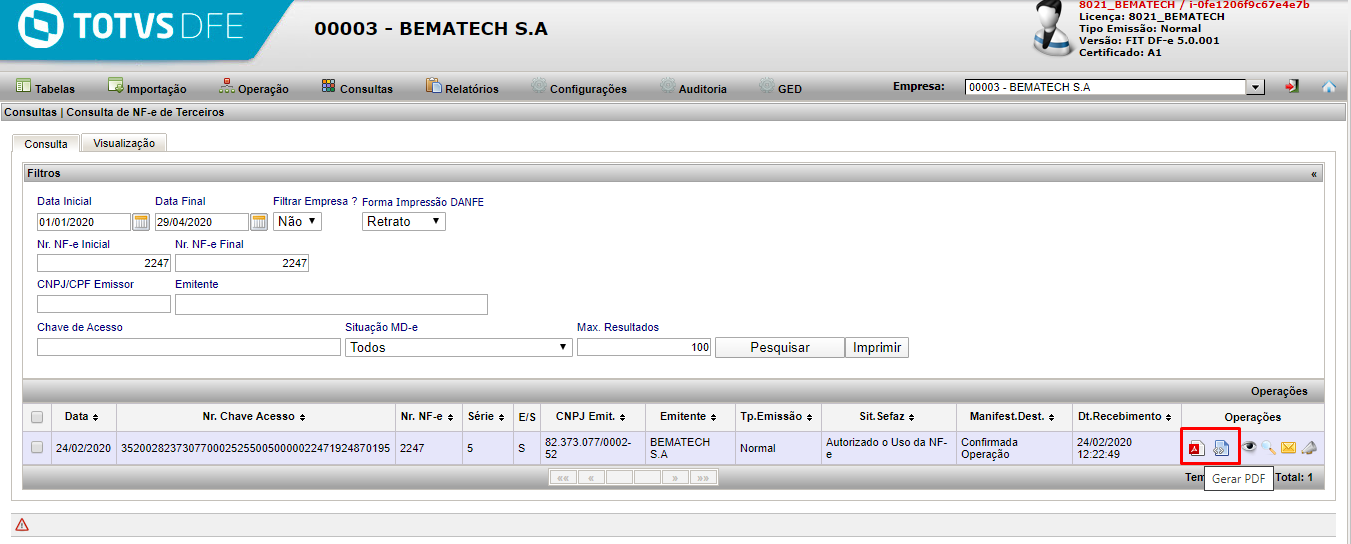The image size is (1351, 544).
Task: Click the Pesquisar button
Action: point(780,348)
